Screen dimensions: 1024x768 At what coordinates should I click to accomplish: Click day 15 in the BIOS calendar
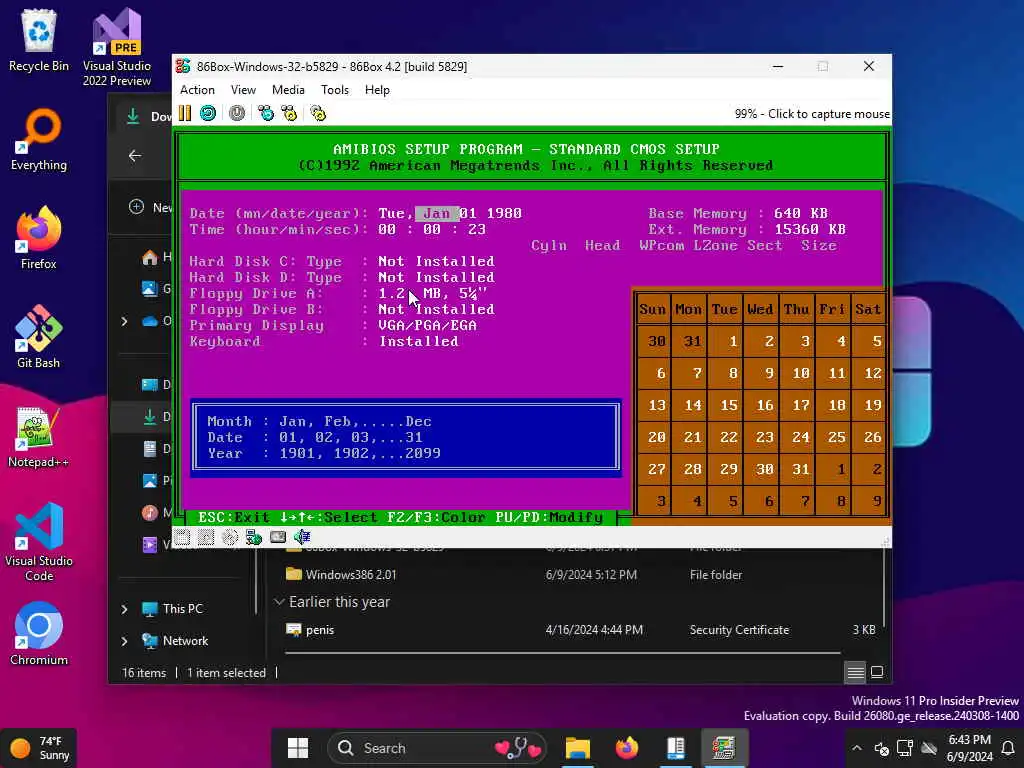tap(729, 405)
